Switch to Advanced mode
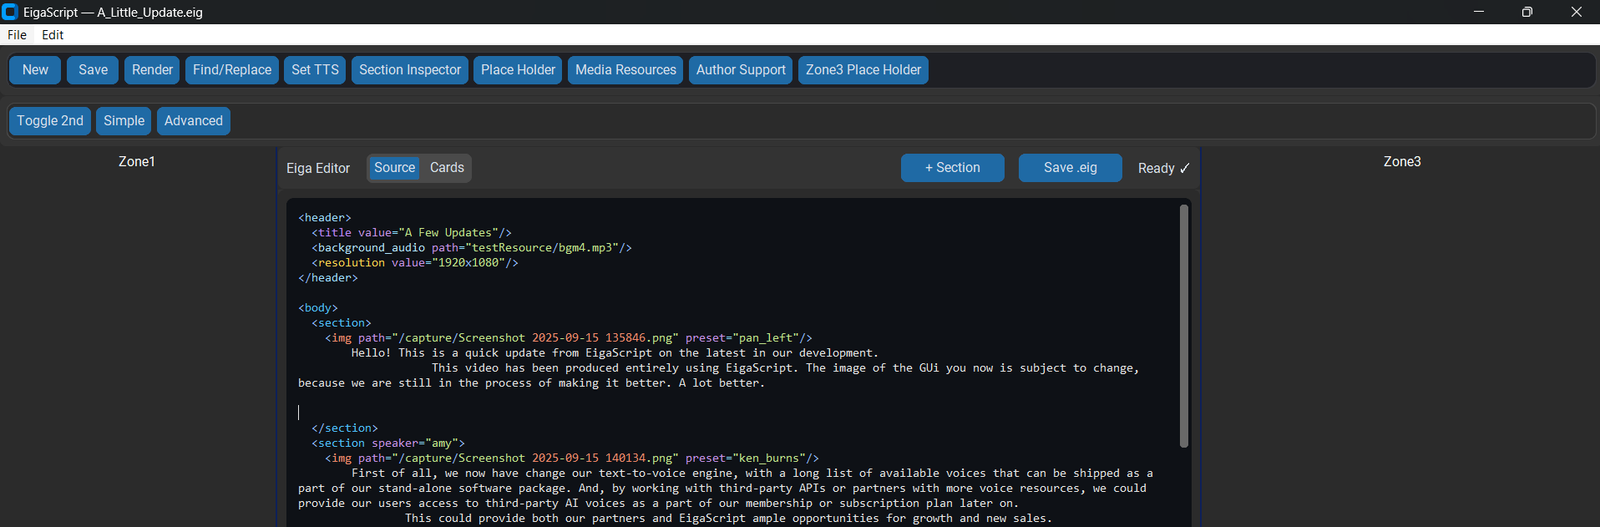Image resolution: width=1600 pixels, height=527 pixels. point(193,121)
